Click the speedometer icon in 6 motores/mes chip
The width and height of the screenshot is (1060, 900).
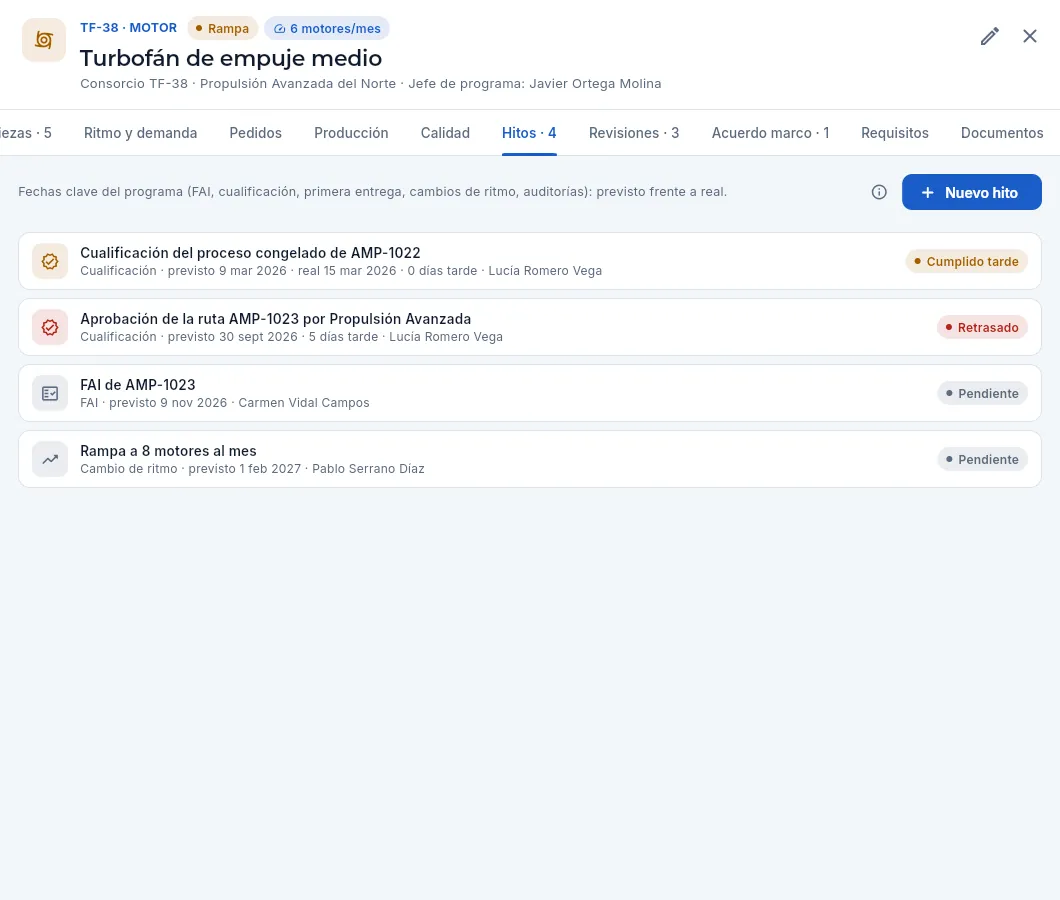tap(279, 28)
